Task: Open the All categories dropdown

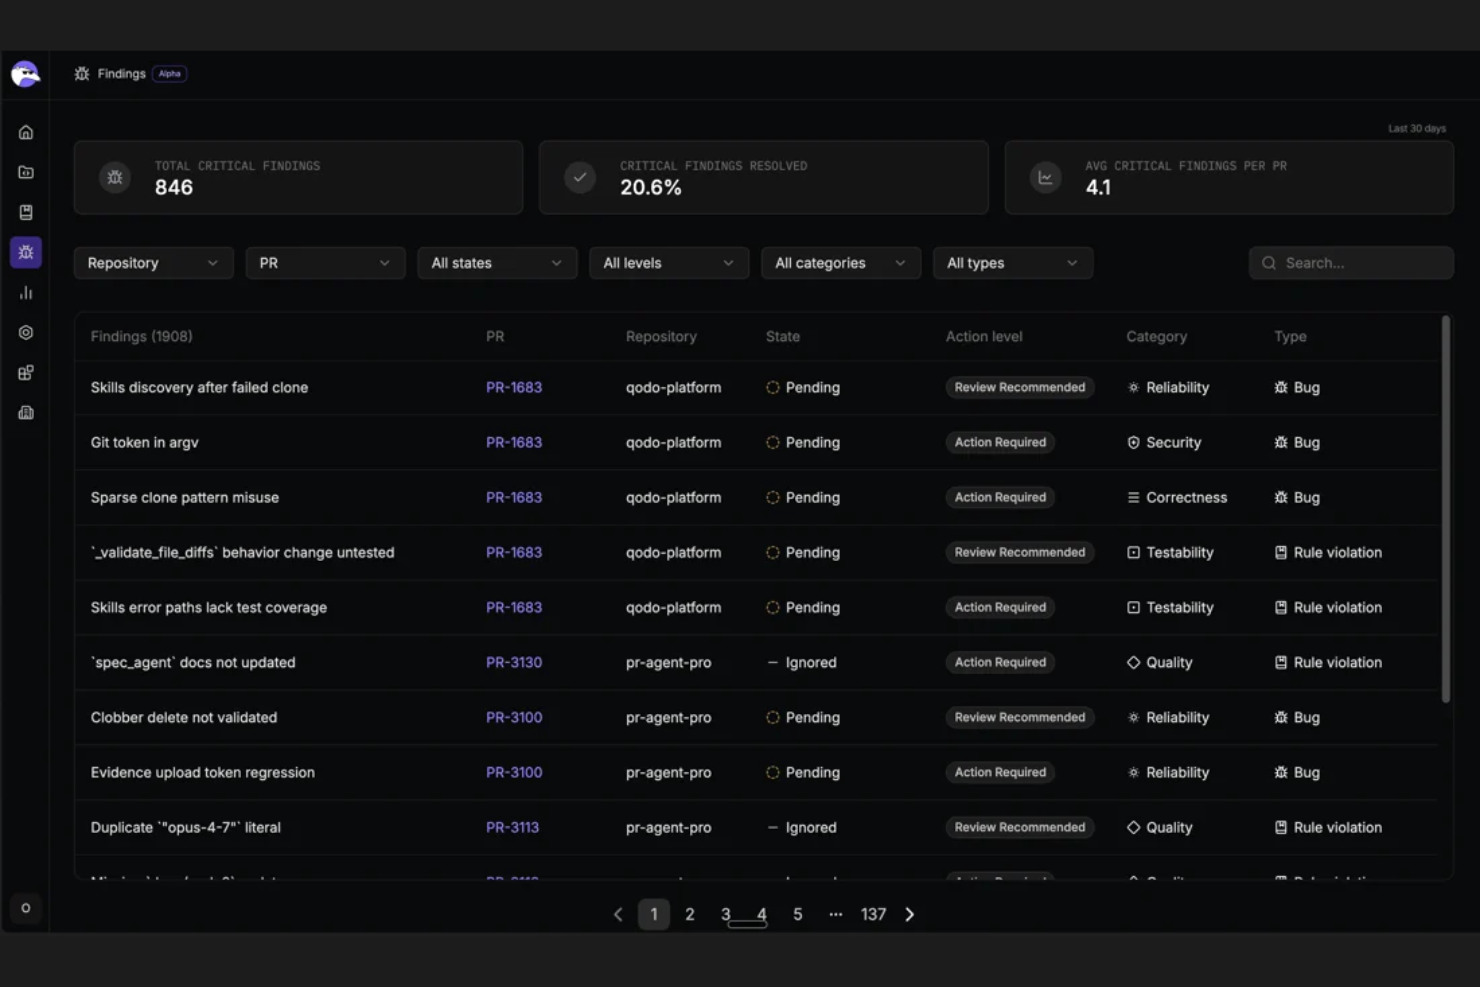Action: coord(841,263)
